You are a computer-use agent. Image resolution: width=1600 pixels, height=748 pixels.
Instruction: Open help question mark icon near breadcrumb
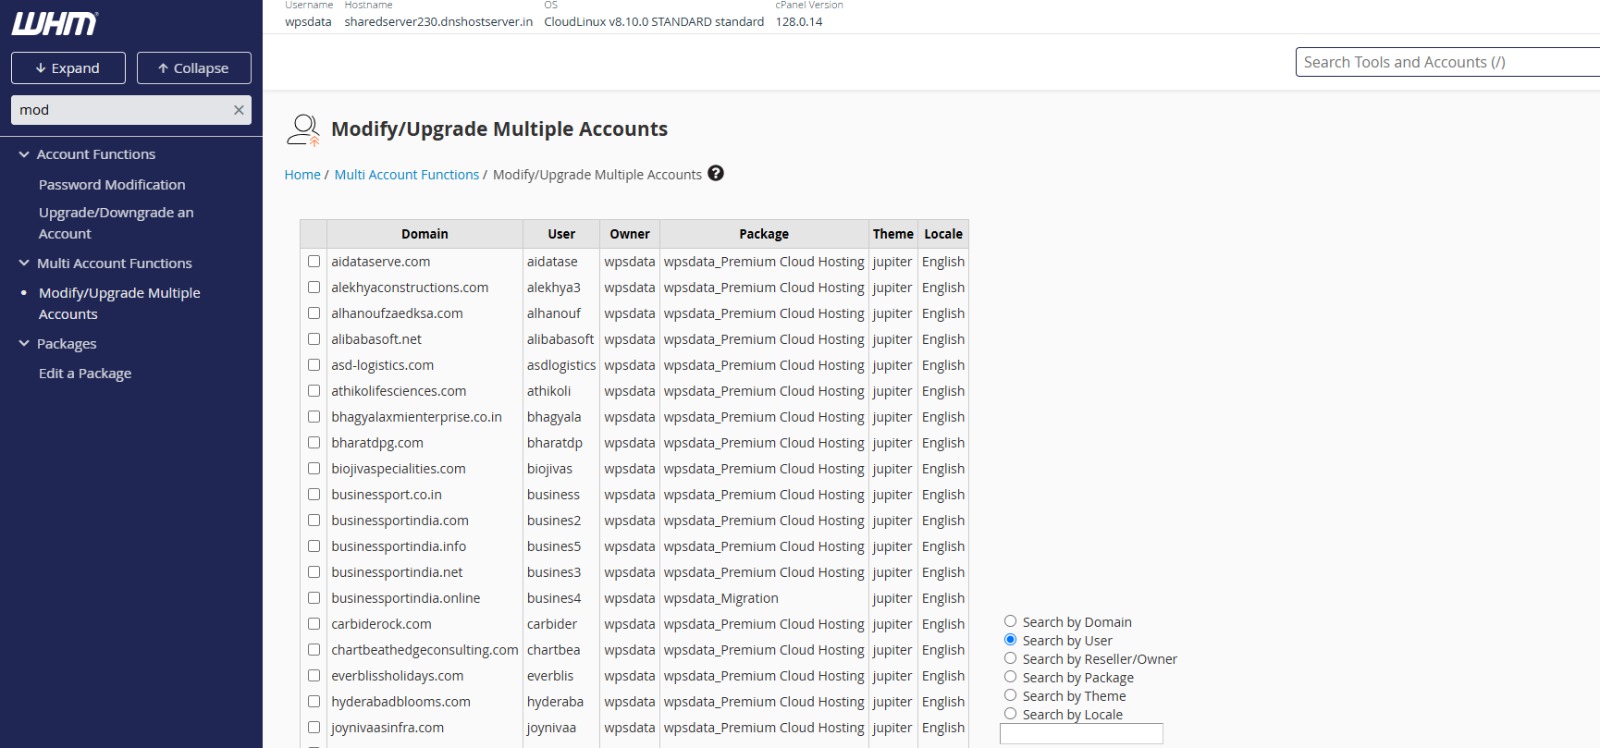click(715, 173)
